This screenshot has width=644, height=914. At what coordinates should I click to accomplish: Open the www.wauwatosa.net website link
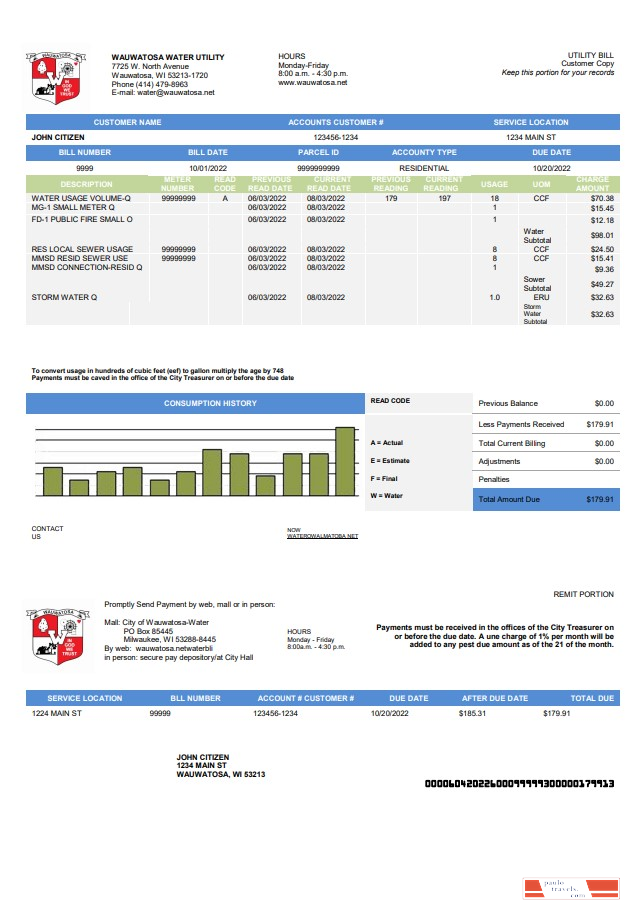click(x=312, y=82)
